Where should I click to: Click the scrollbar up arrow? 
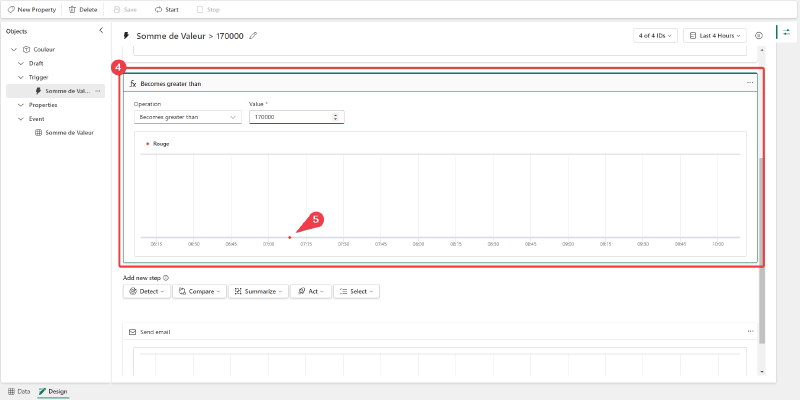point(762,49)
